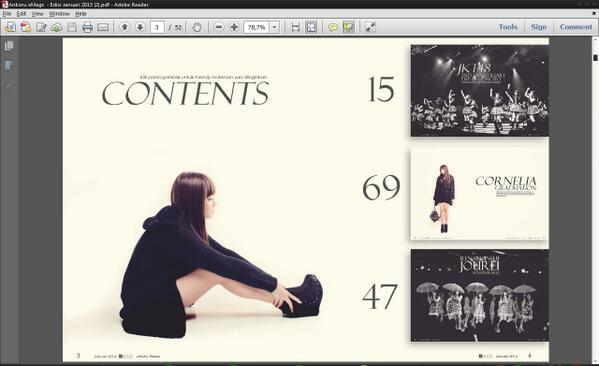
Task: Open Page Thumbnails side panel
Action: [9, 46]
